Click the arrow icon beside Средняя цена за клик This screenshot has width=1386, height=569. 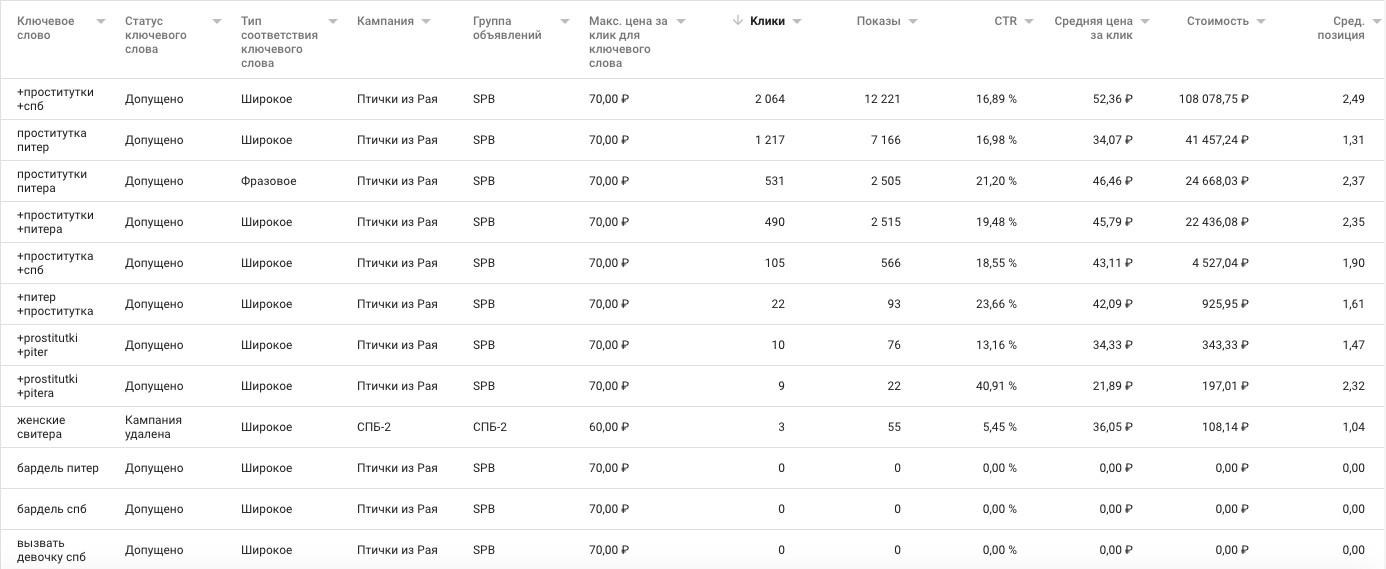coord(1145,21)
